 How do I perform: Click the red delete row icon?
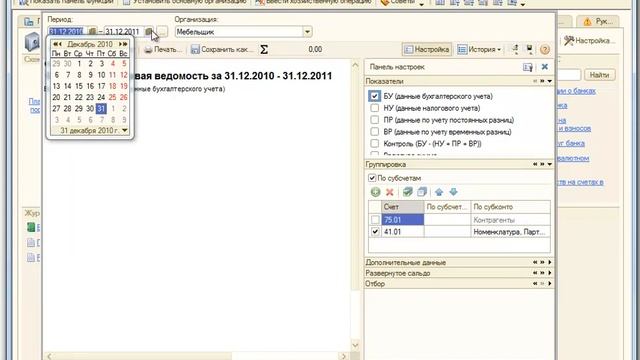[x=390, y=192]
